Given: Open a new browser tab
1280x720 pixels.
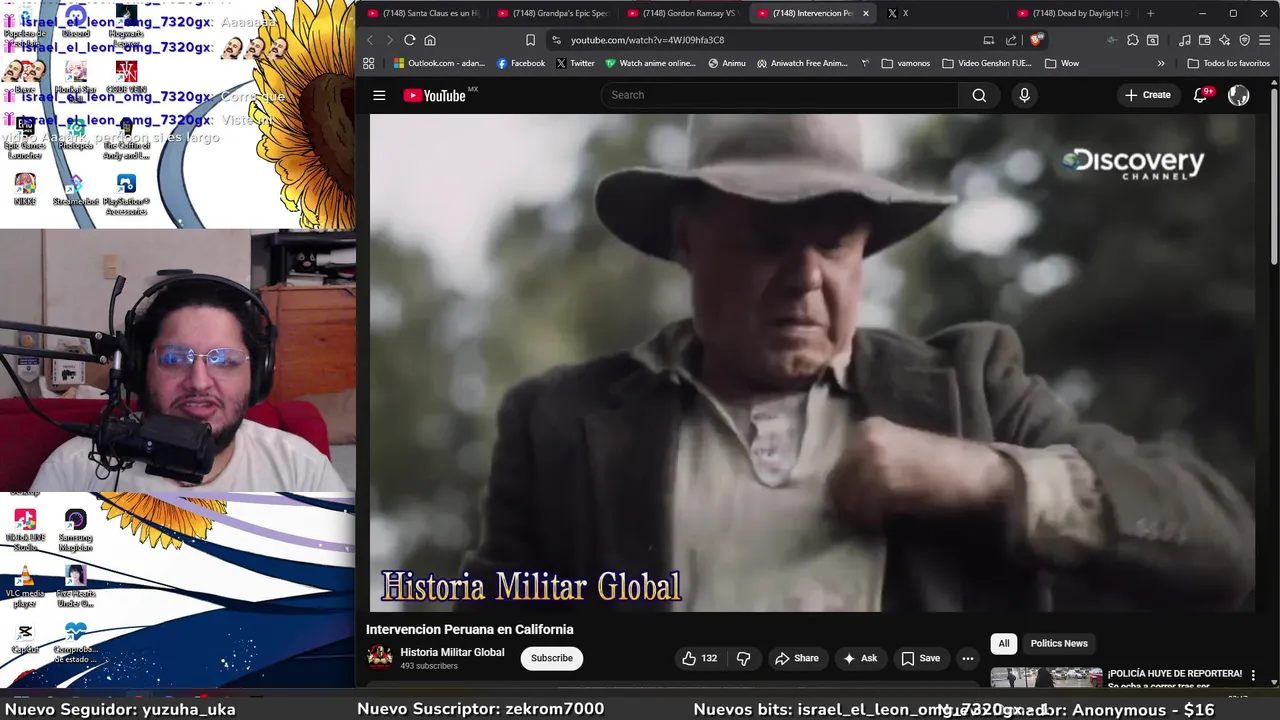Looking at the screenshot, I should point(1150,13).
